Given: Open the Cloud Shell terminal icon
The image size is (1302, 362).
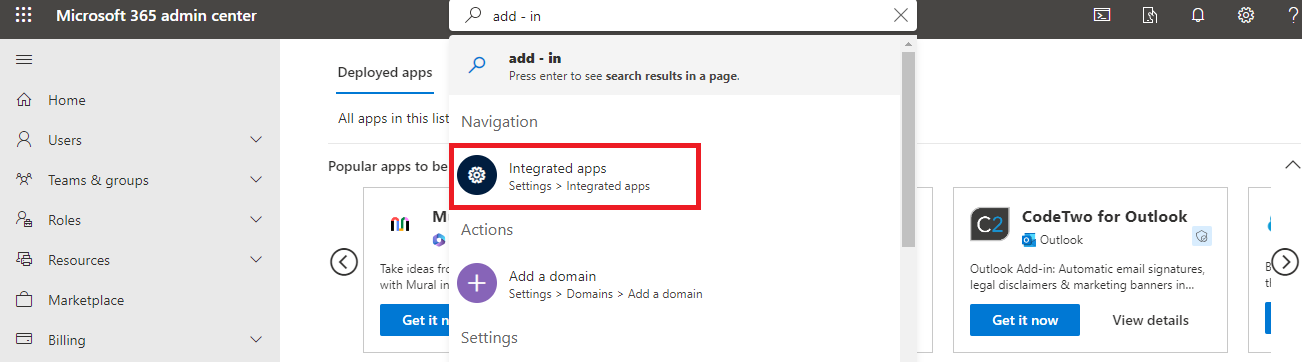Looking at the screenshot, I should coord(1101,15).
